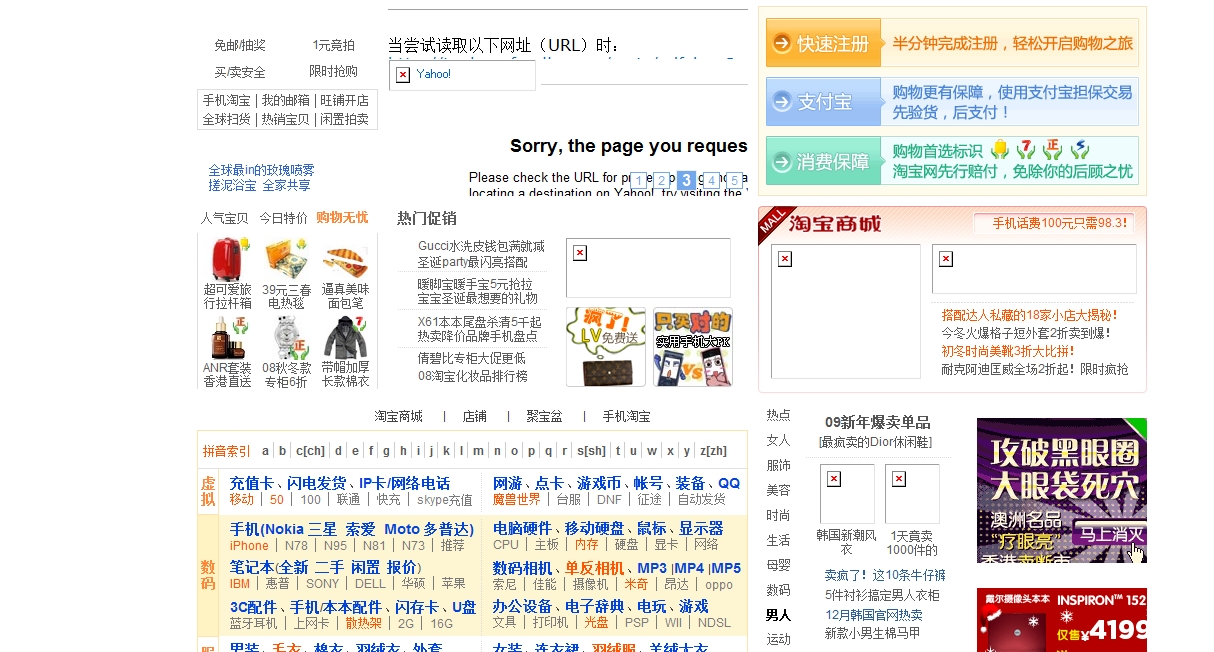Open the 限时抢购 link

(333, 72)
